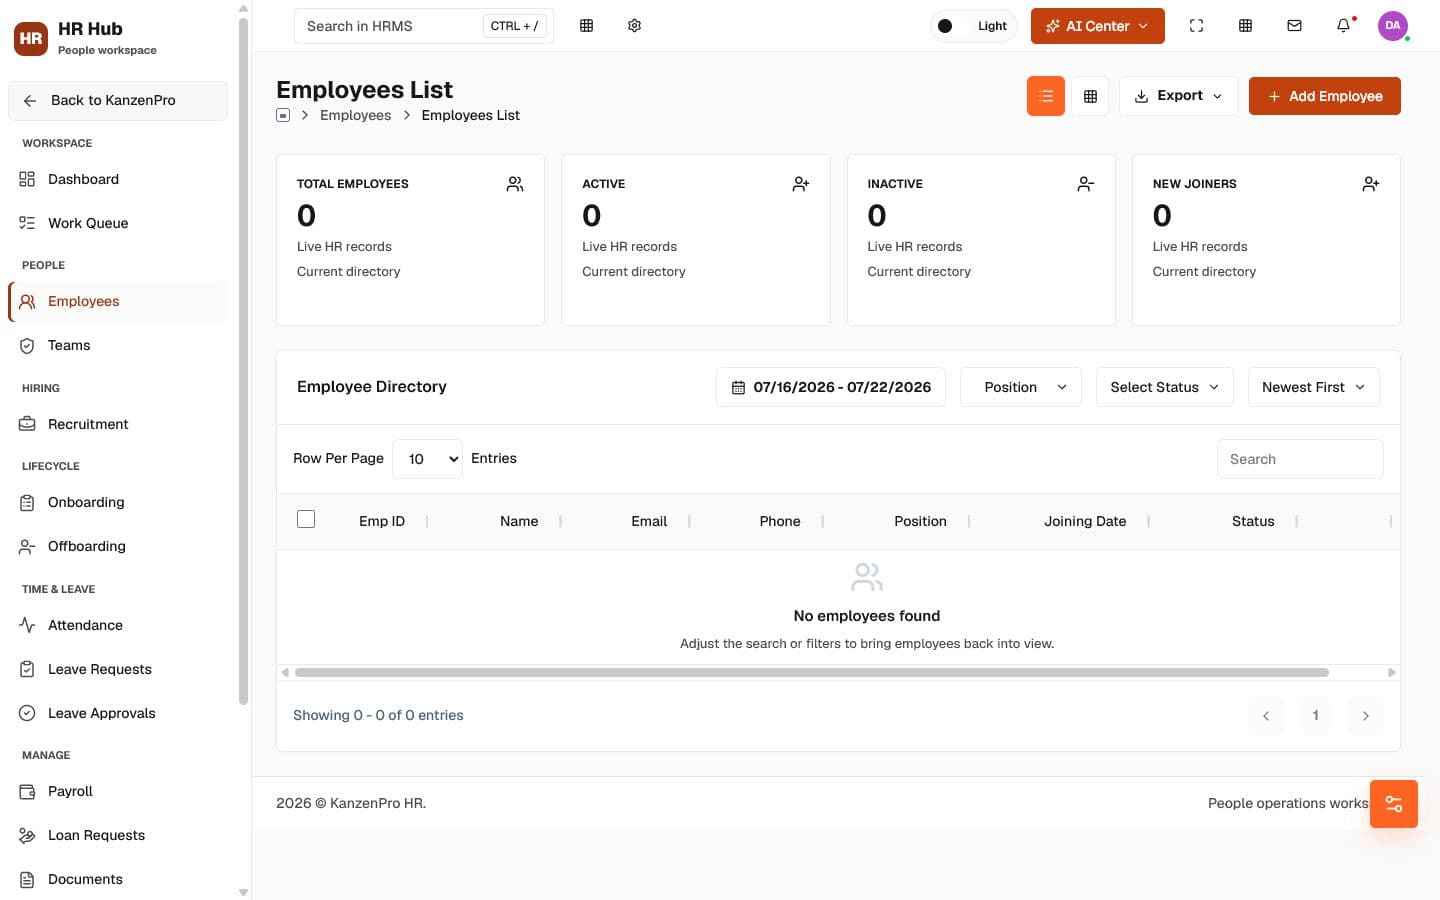The width and height of the screenshot is (1440, 900).
Task: Open Work Queue in the sidebar
Action: coord(118,223)
